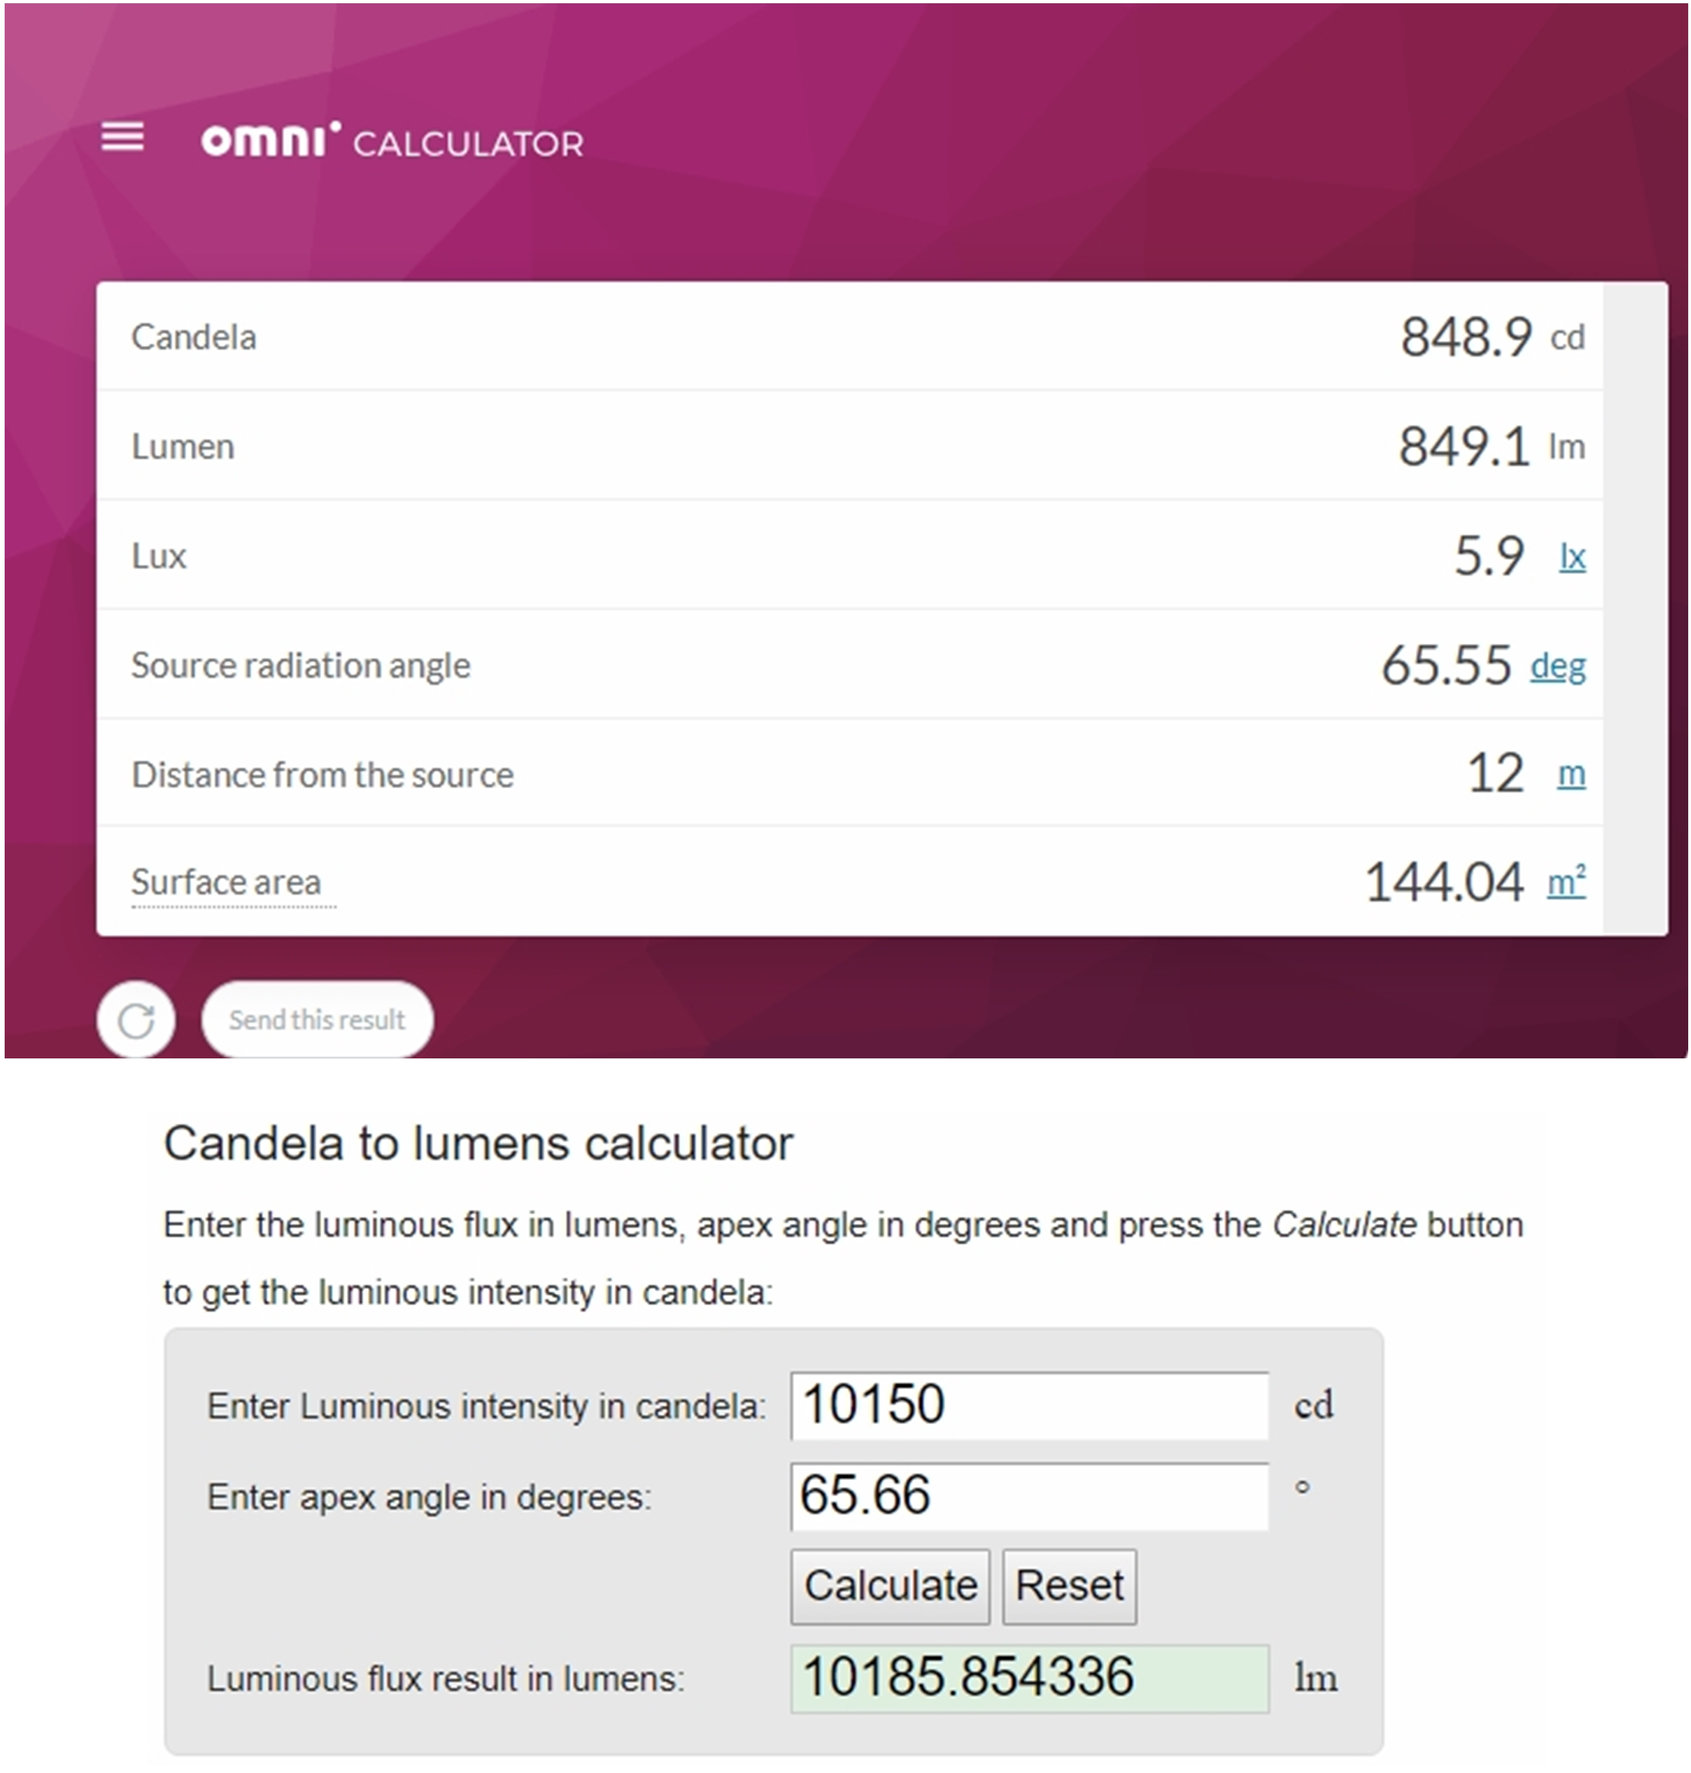1691x1773 pixels.
Task: Click the green luminous flux result field
Action: (1028, 1678)
